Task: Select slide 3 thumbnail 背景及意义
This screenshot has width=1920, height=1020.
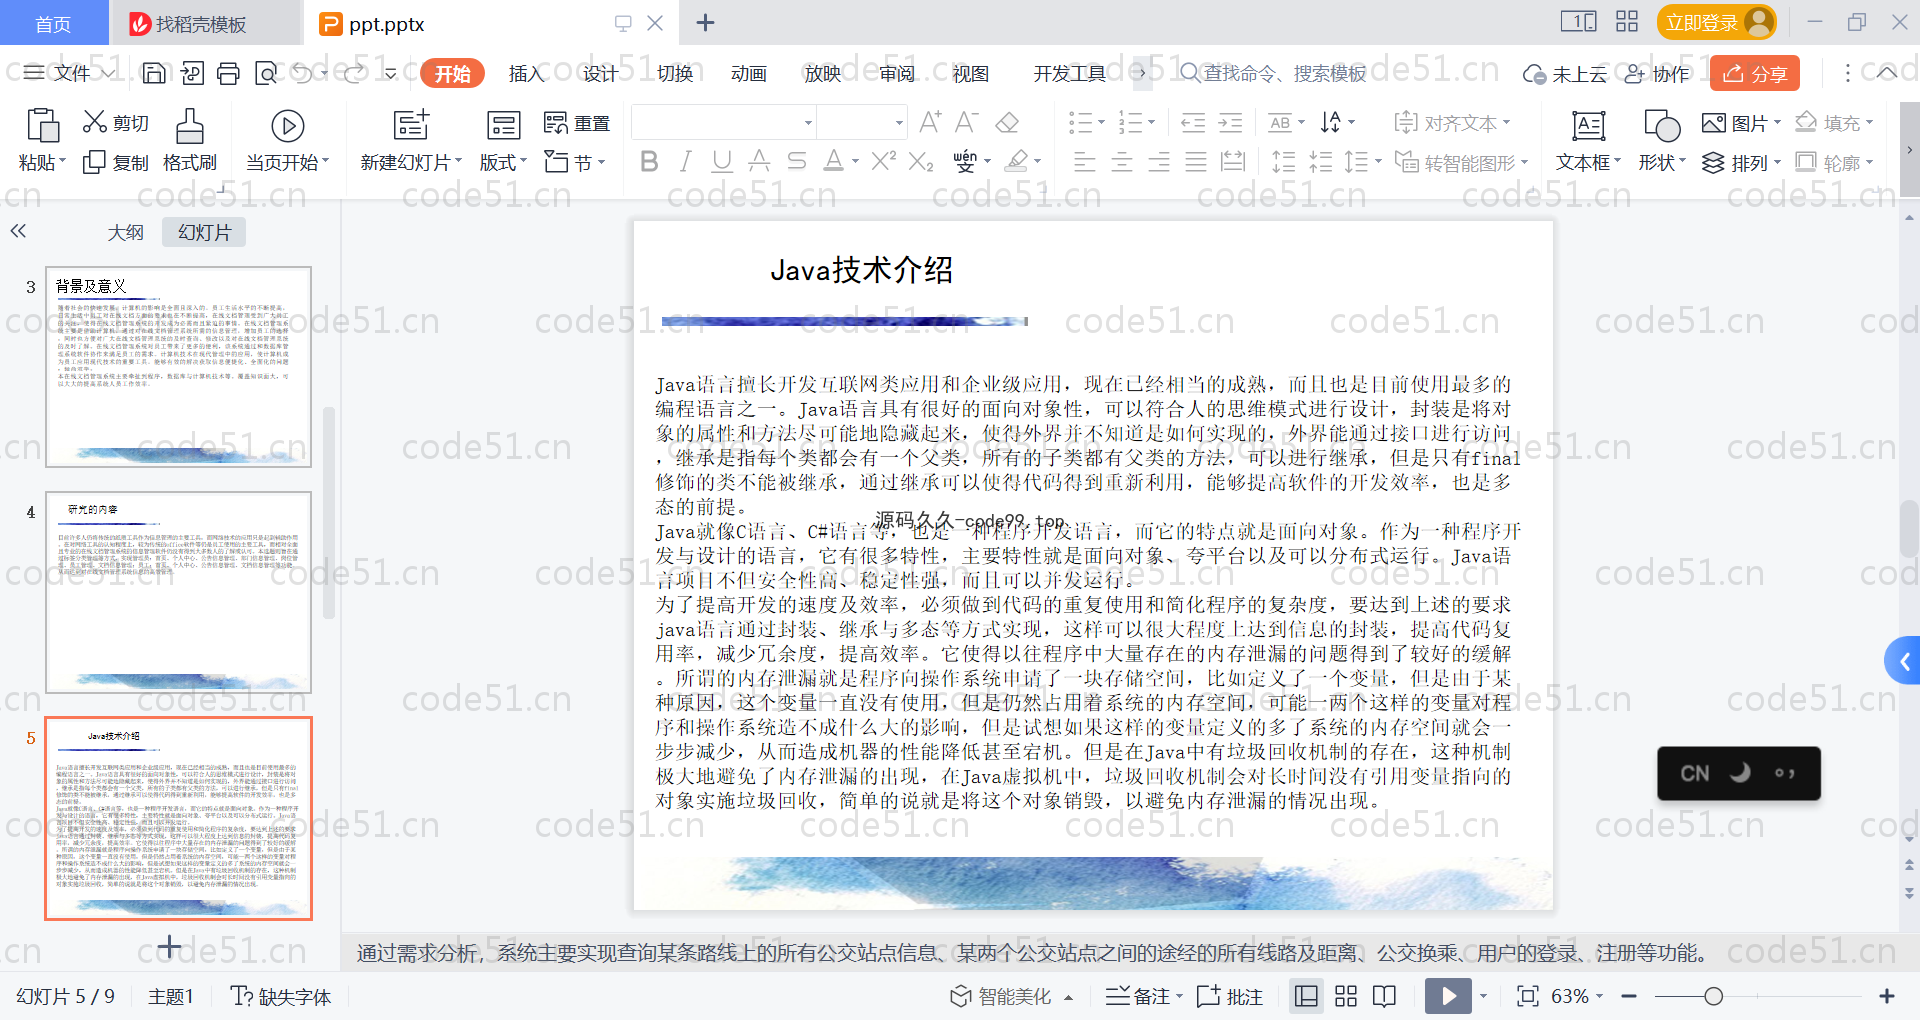Action: (178, 367)
